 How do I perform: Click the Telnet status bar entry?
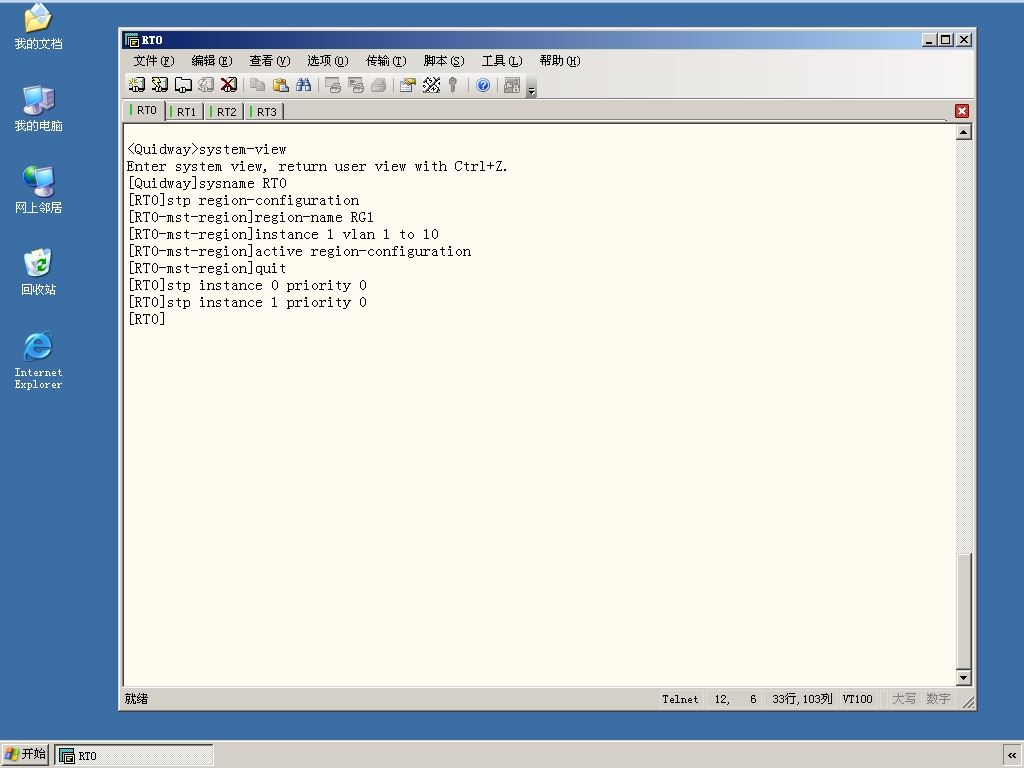click(680, 699)
